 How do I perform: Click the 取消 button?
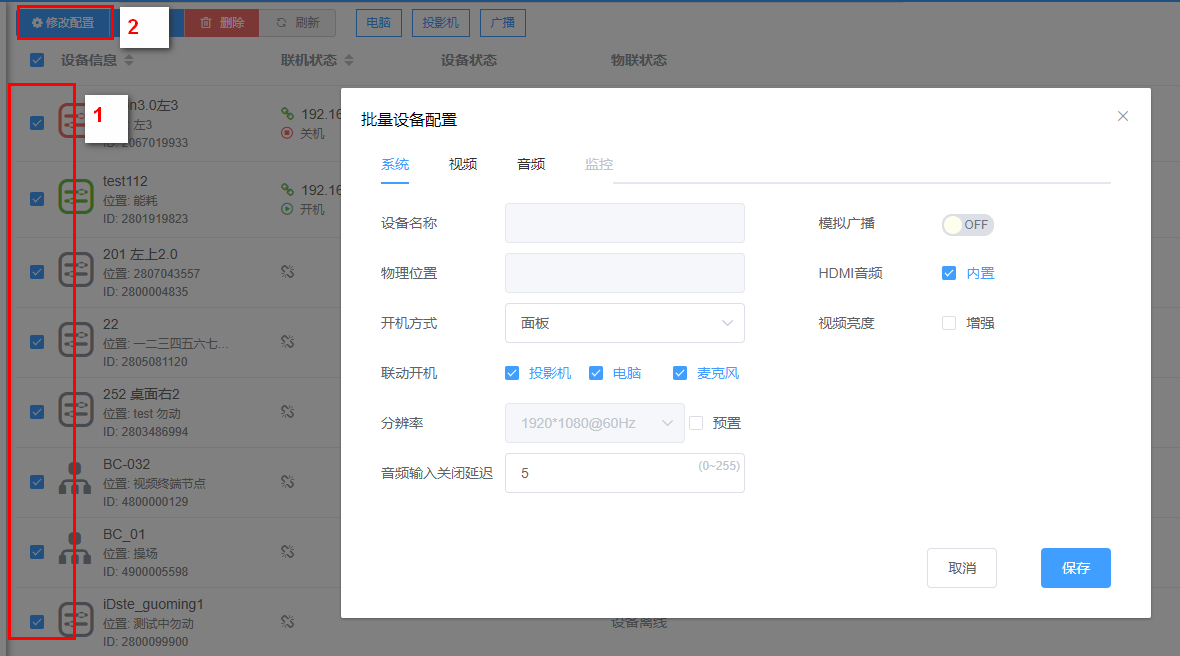click(961, 568)
